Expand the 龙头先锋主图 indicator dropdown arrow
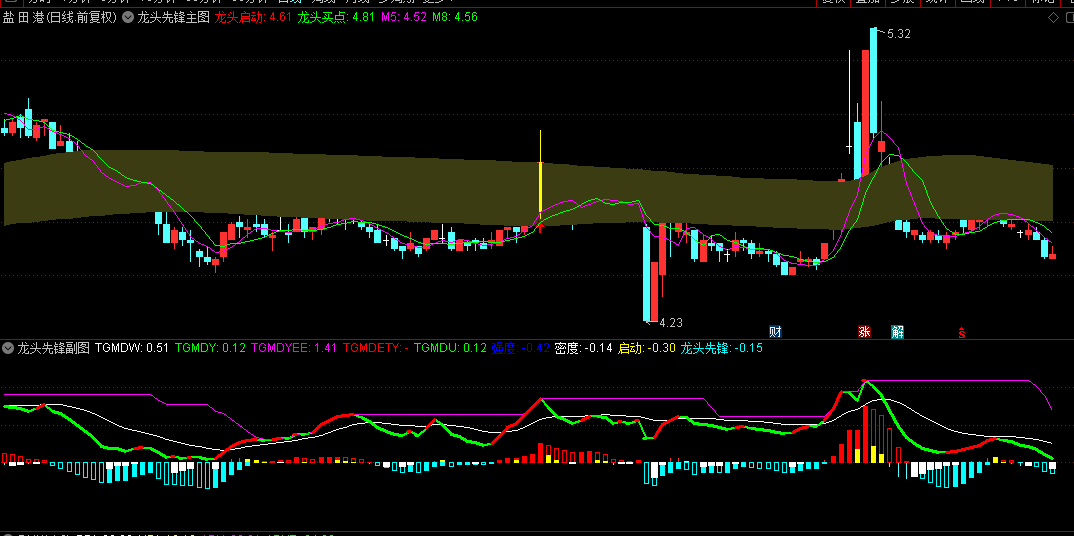The width and height of the screenshot is (1074, 536). pos(127,18)
